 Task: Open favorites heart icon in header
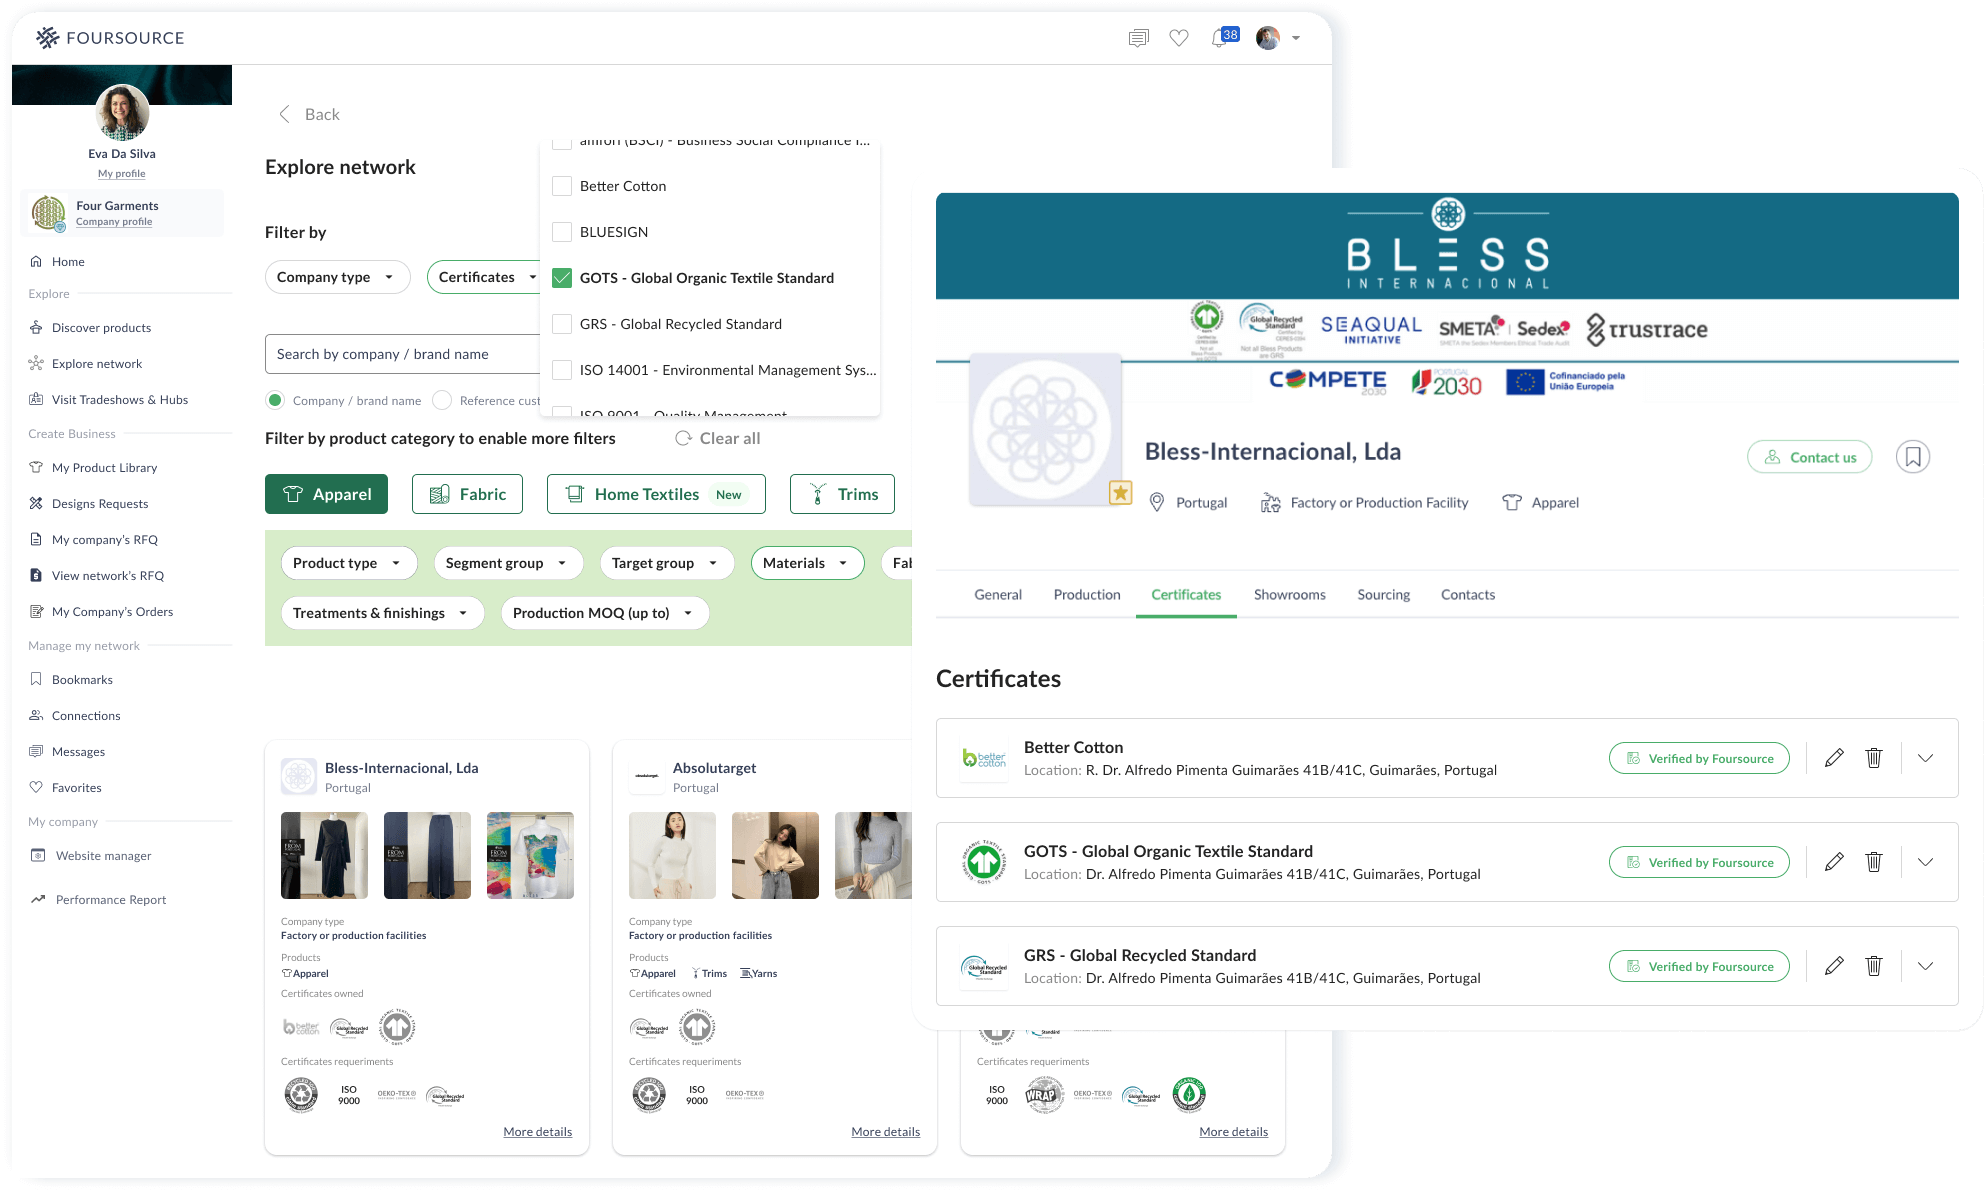point(1179,38)
